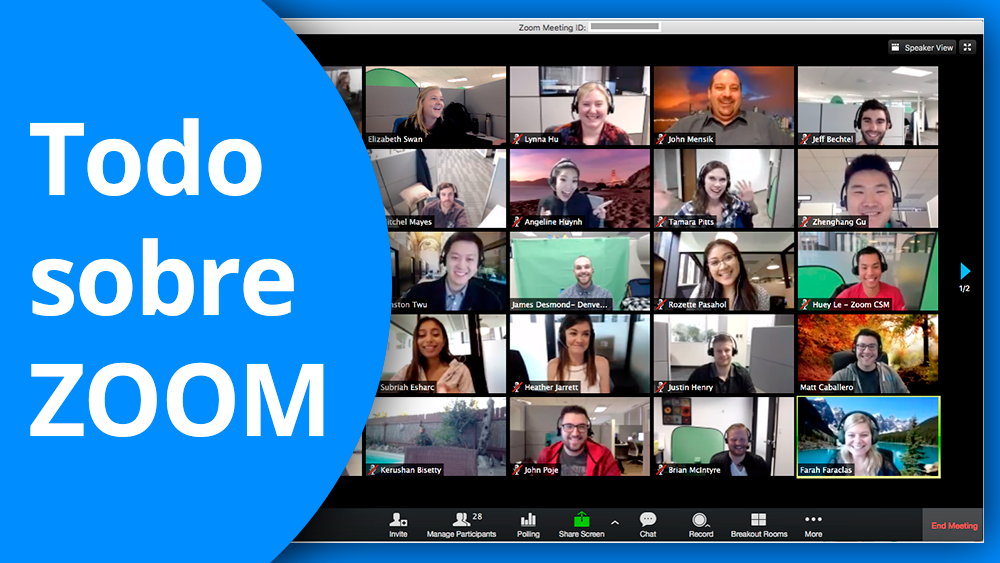Screen dimensions: 1000x563
Task: Select Jeff Bechtel's video tile
Action: (x=868, y=106)
